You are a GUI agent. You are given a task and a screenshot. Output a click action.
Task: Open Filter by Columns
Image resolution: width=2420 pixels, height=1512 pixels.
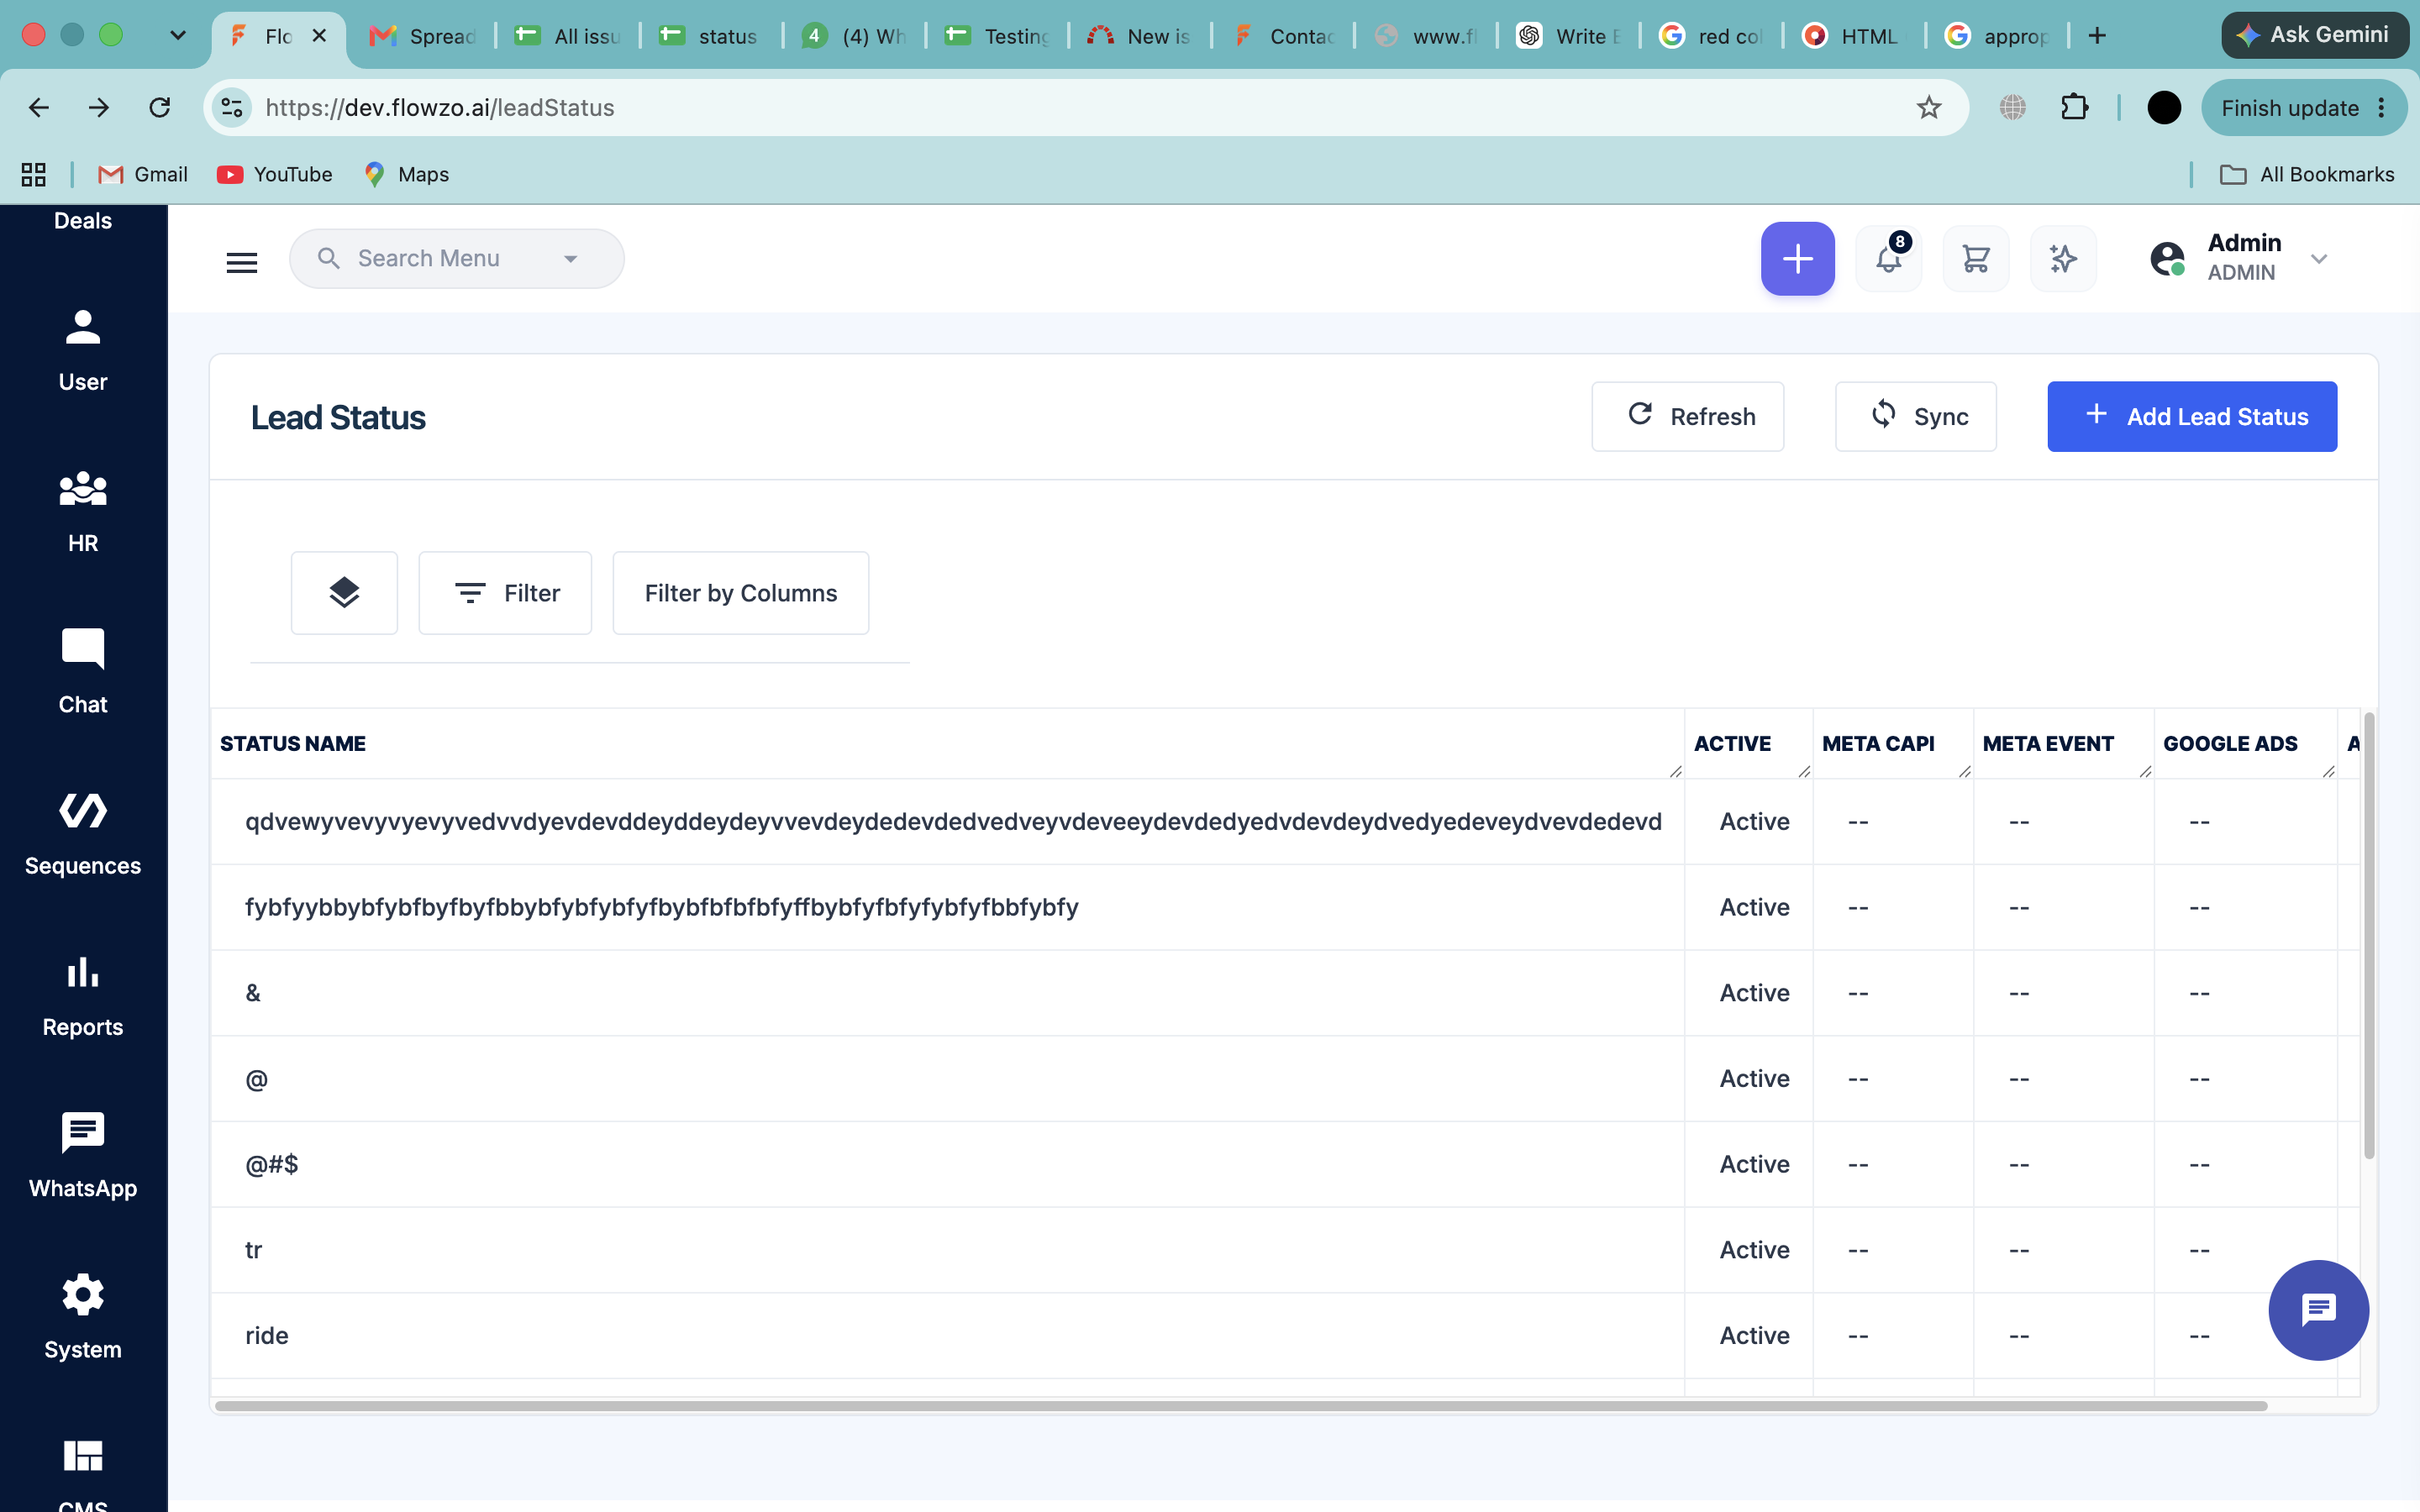(741, 593)
